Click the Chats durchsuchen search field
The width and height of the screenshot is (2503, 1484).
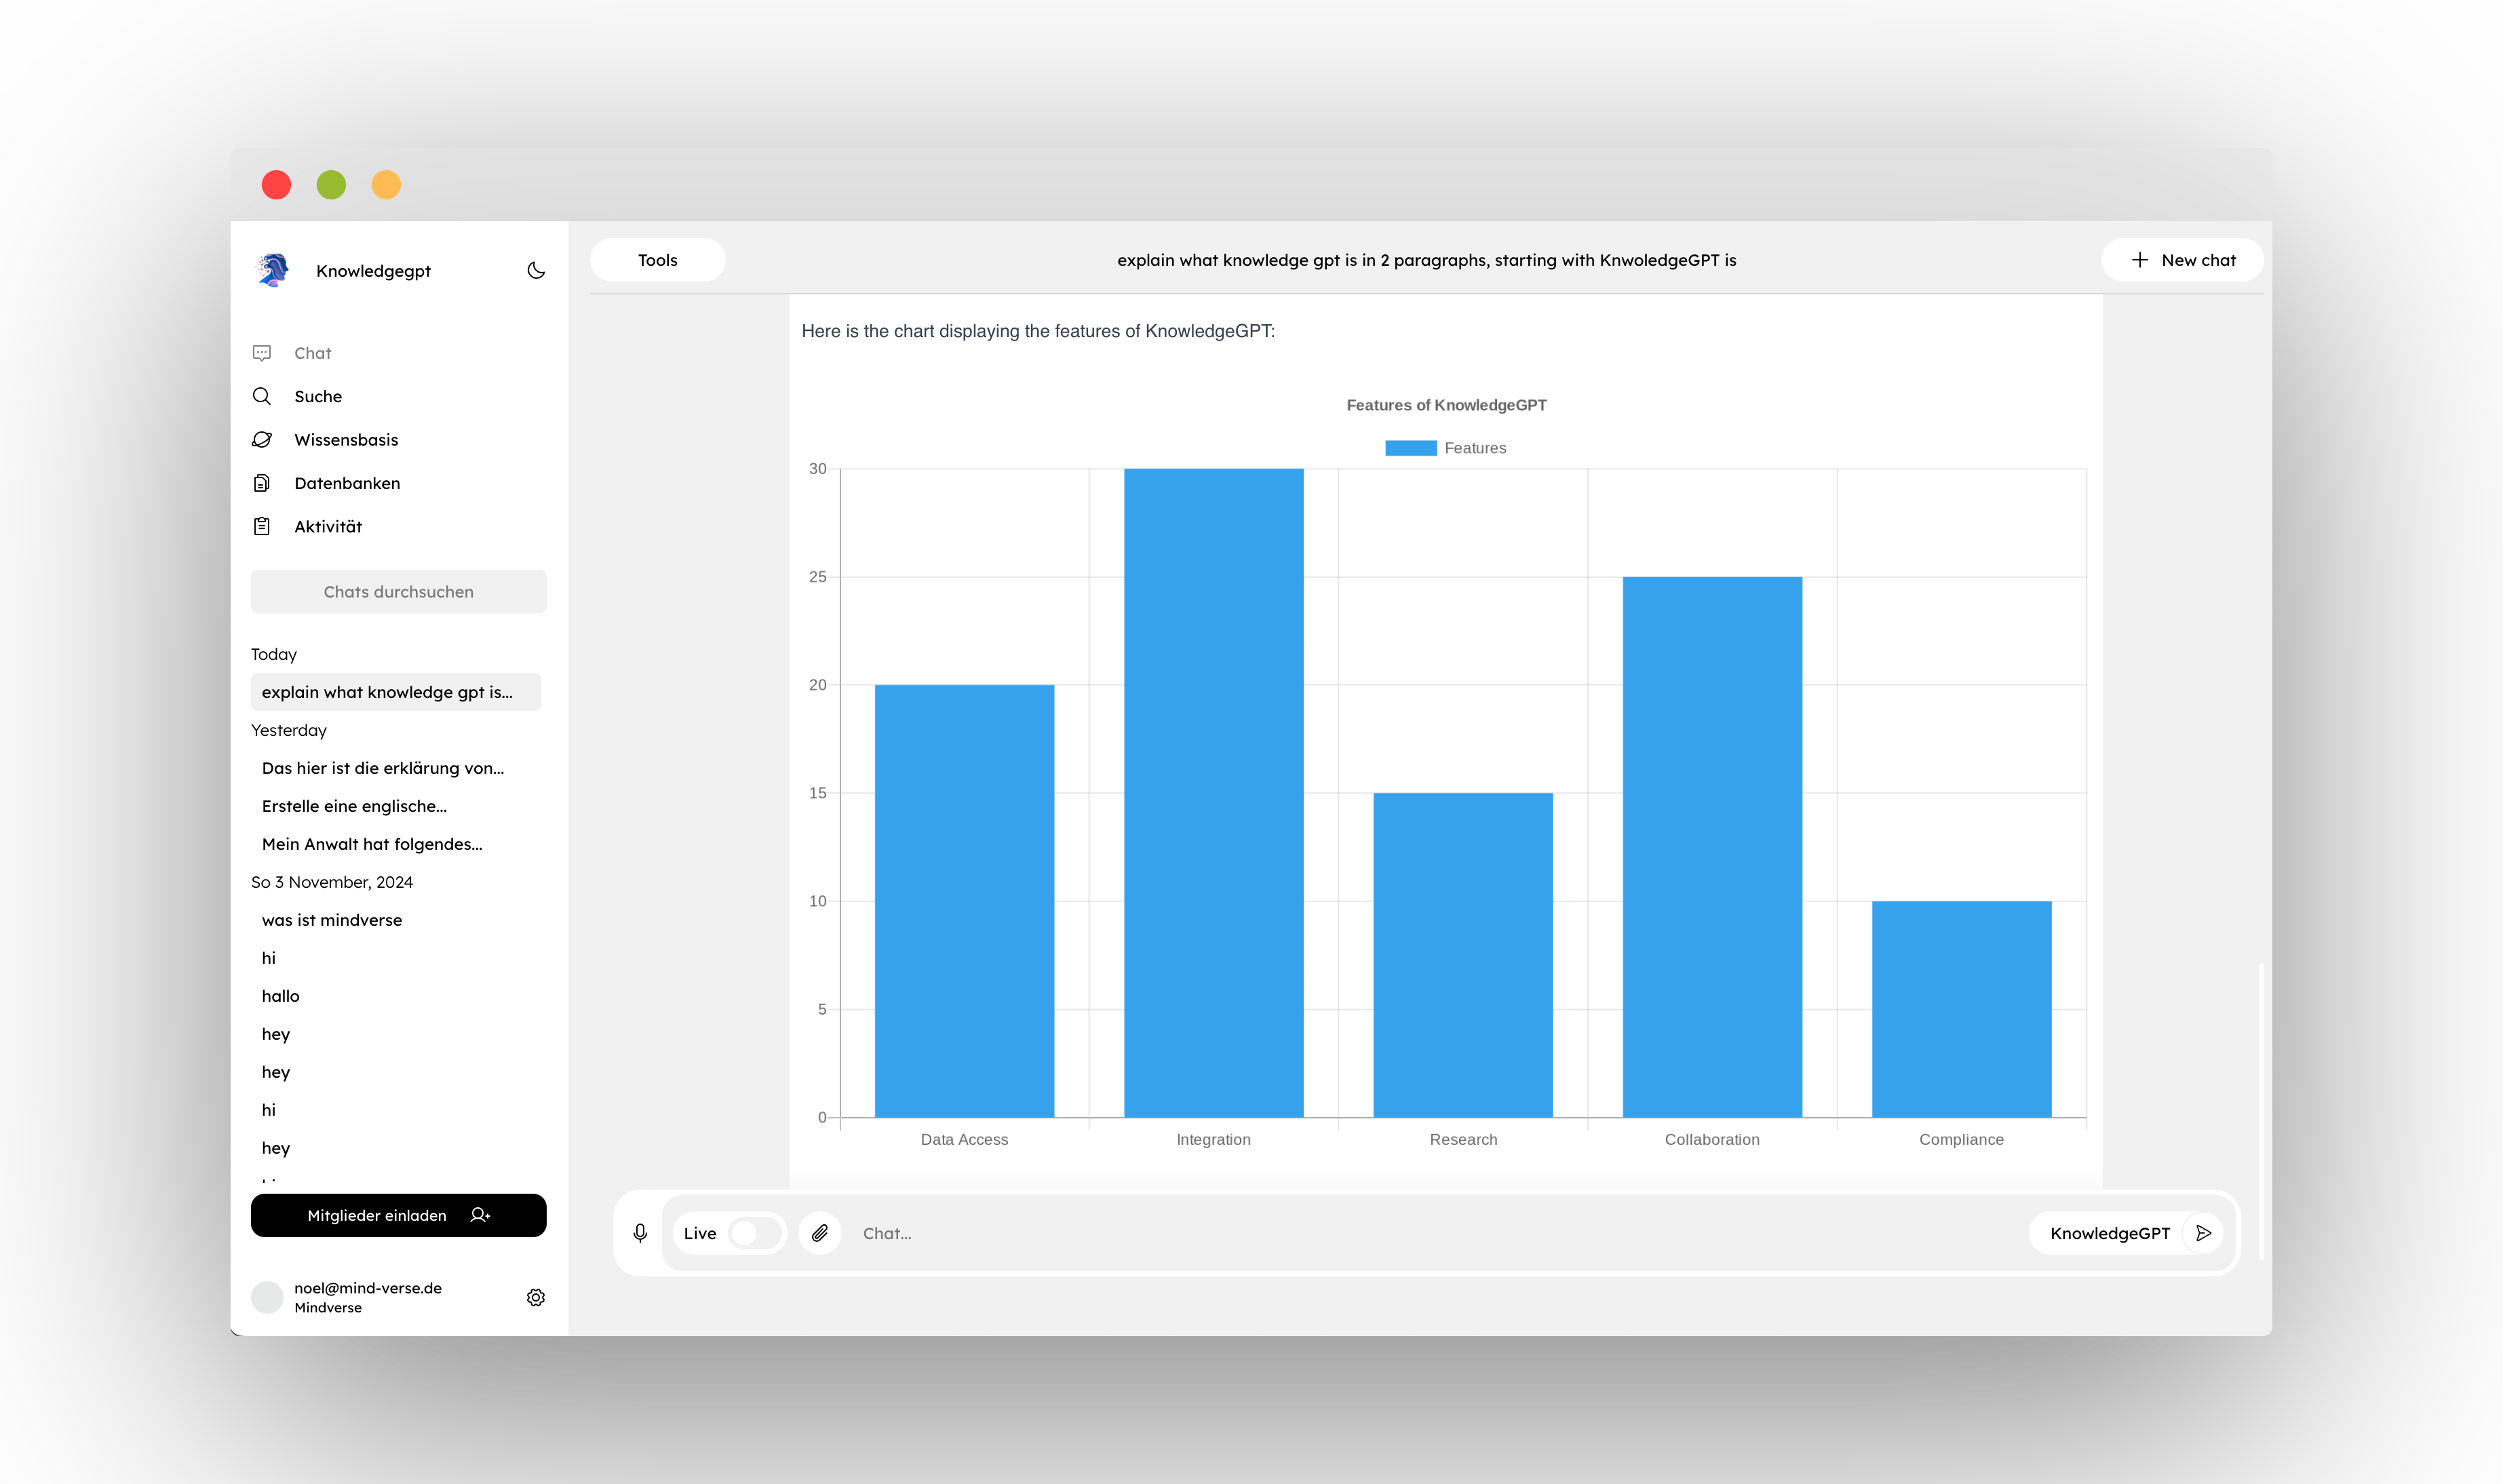(x=398, y=592)
